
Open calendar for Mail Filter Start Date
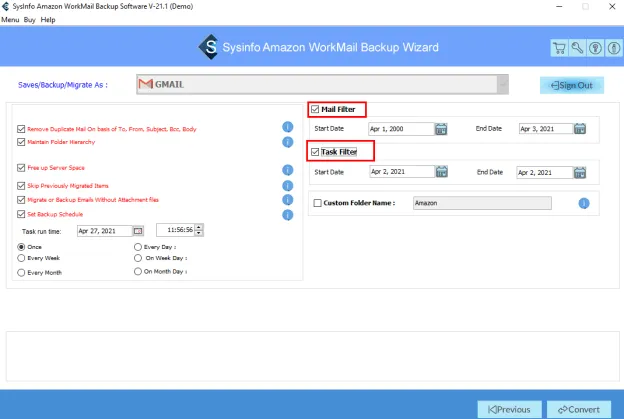point(441,128)
